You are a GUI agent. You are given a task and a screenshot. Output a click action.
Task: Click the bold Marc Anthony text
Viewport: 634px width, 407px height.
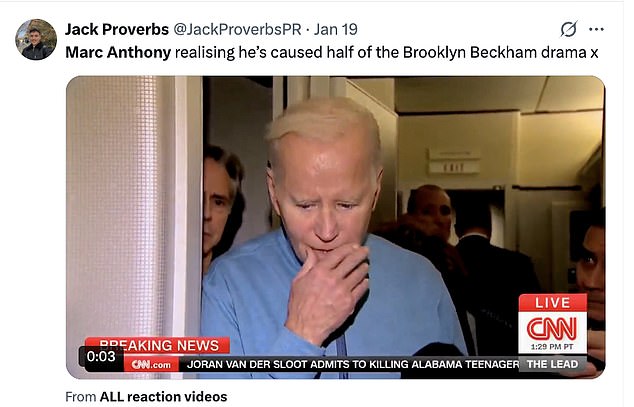click(118, 53)
